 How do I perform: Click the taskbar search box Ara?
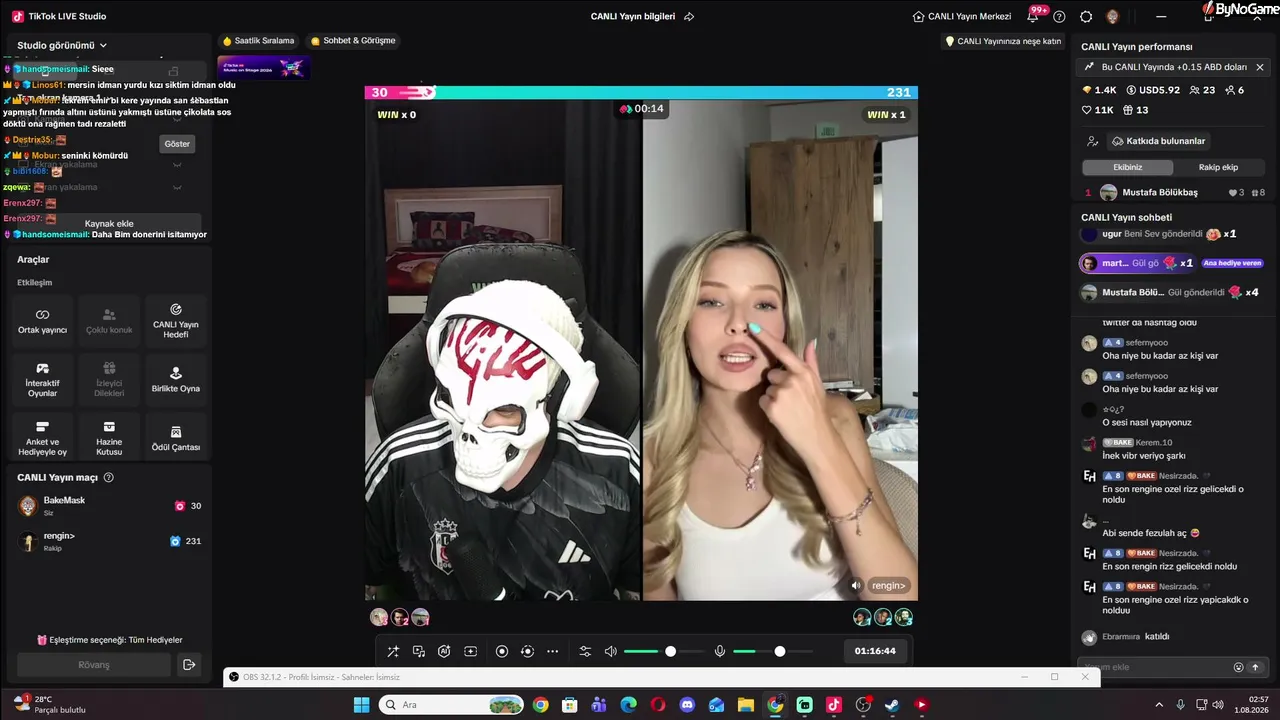point(452,705)
